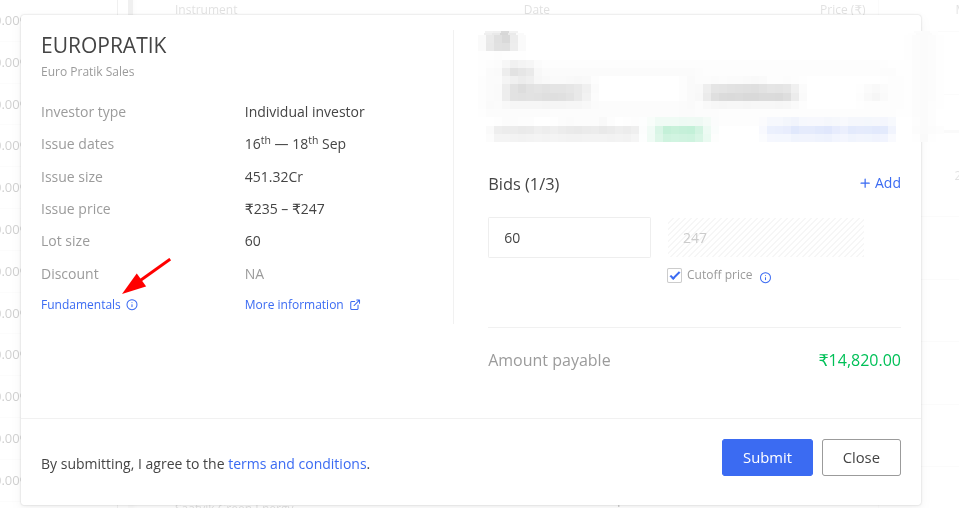Submit the IPO application
Screen dimensions: 959x508
pos(767,457)
